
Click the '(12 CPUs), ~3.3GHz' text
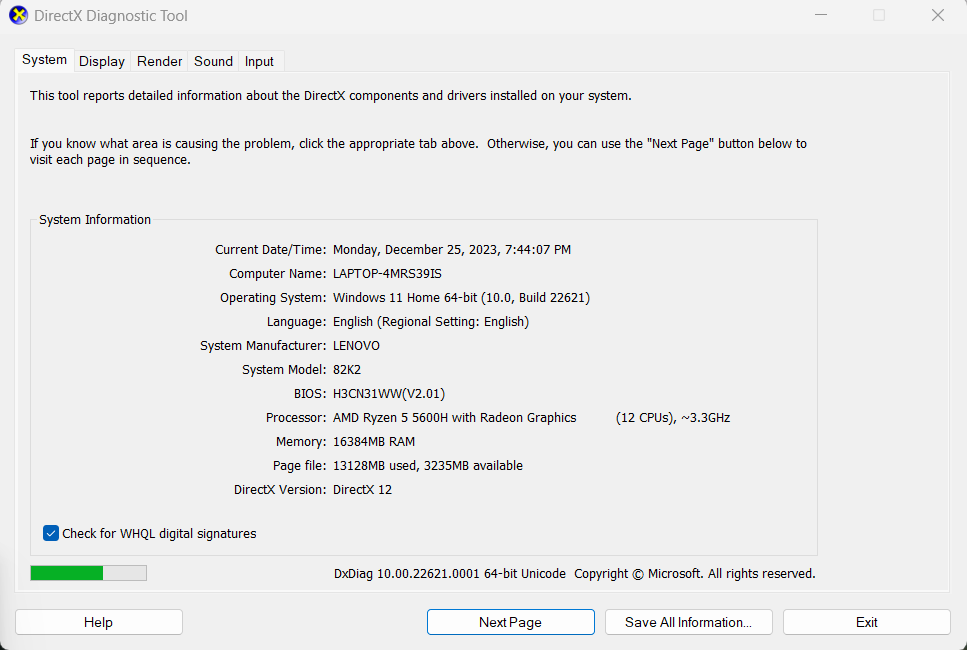point(673,418)
